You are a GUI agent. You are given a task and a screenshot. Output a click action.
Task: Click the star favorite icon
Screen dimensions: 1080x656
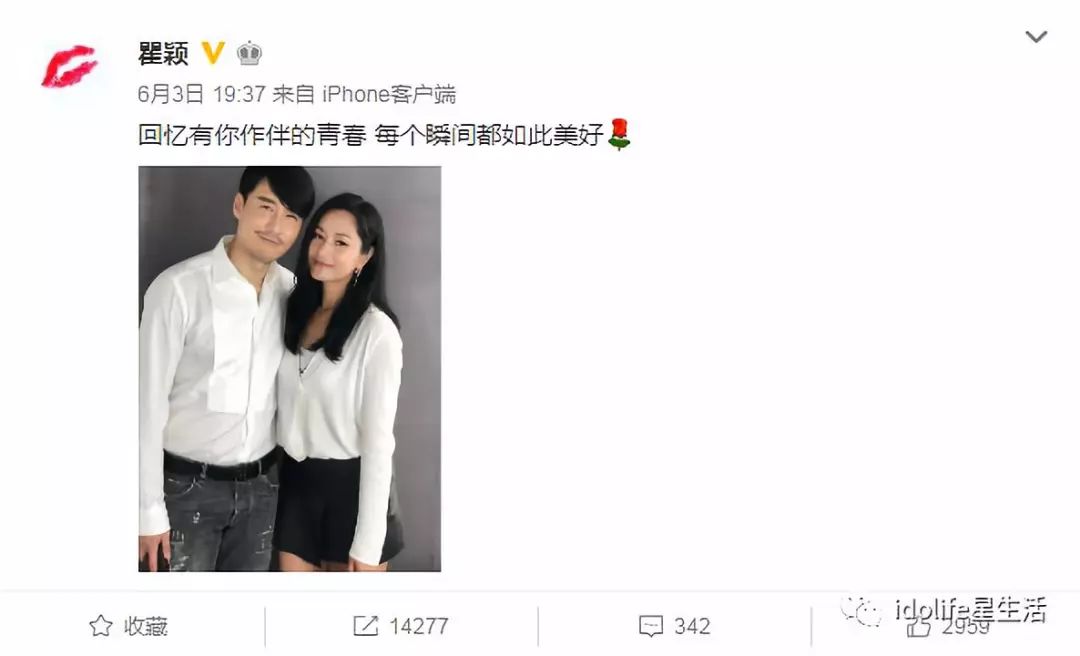101,626
